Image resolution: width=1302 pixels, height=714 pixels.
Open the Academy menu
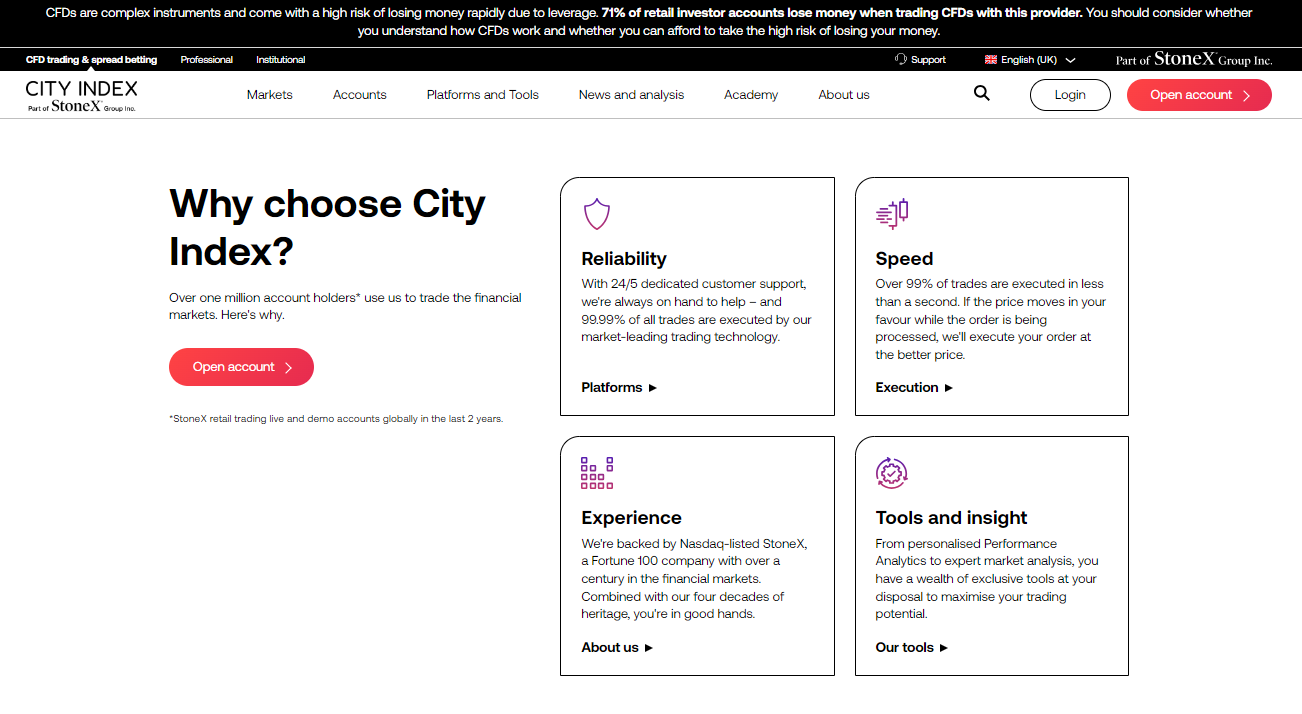coord(750,94)
